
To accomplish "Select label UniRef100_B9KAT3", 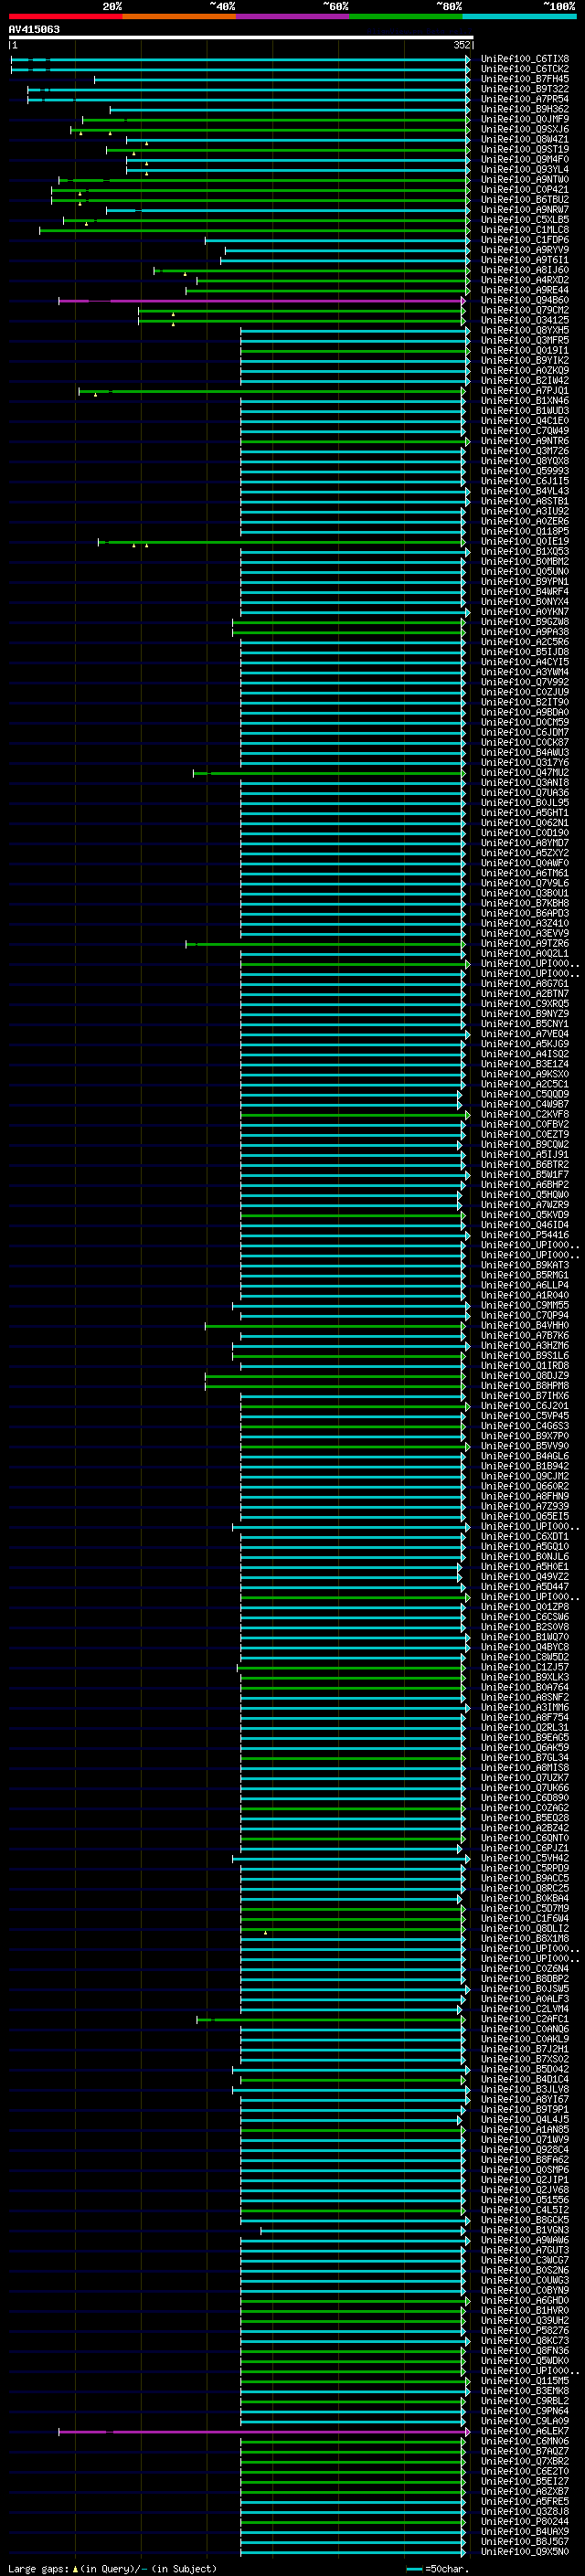I will pyautogui.click(x=524, y=1265).
